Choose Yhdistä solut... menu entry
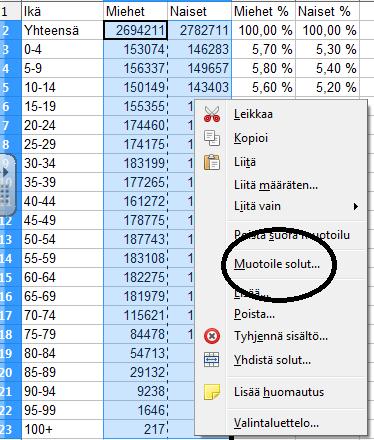The width and height of the screenshot is (374, 440). 272,360
